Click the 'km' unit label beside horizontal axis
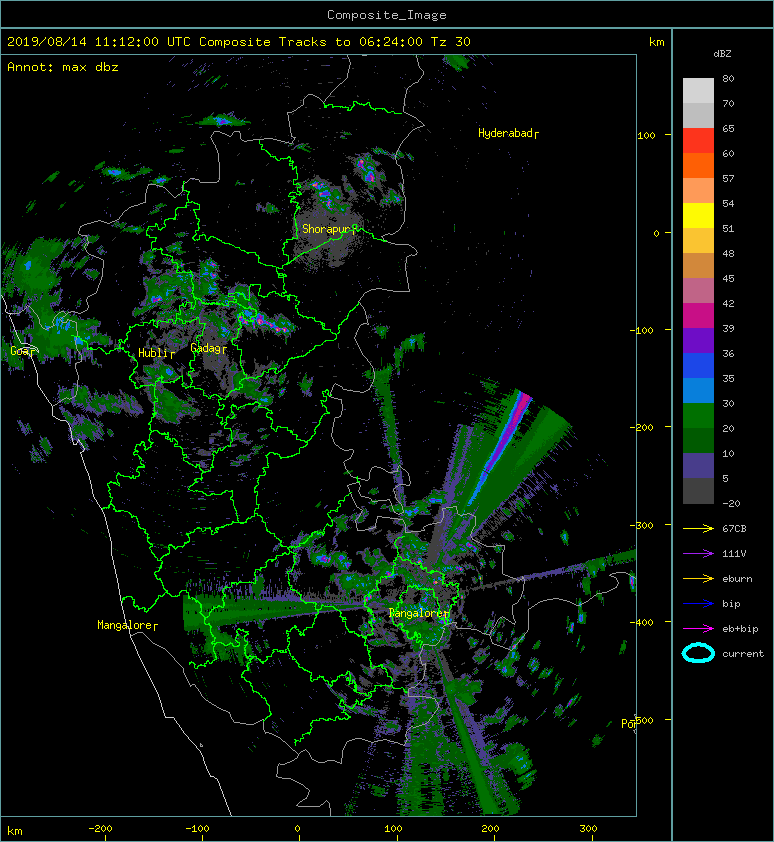This screenshot has width=774, height=842. pos(15,831)
